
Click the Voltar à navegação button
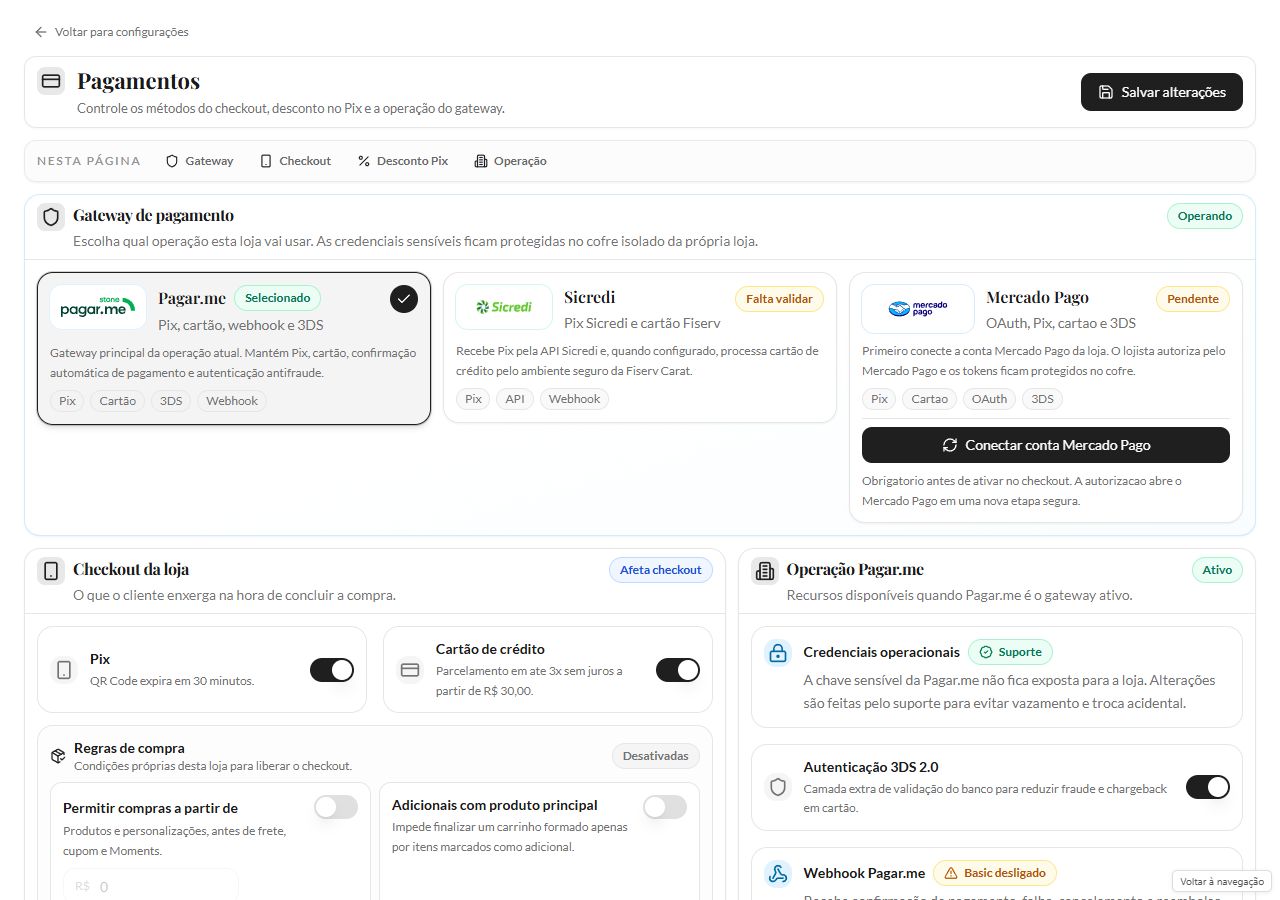pyautogui.click(x=1222, y=881)
